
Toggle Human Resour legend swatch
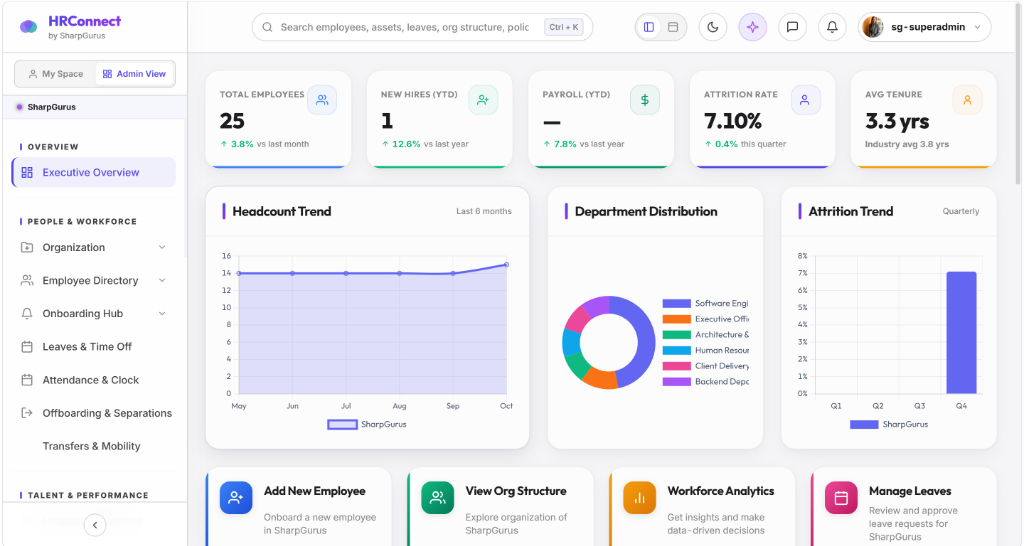click(x=676, y=351)
